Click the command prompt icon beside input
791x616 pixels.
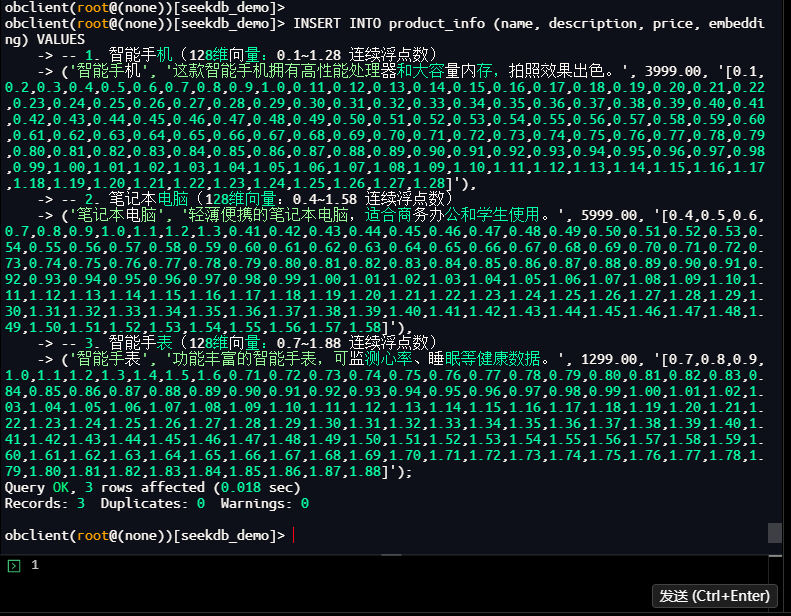tap(14, 566)
